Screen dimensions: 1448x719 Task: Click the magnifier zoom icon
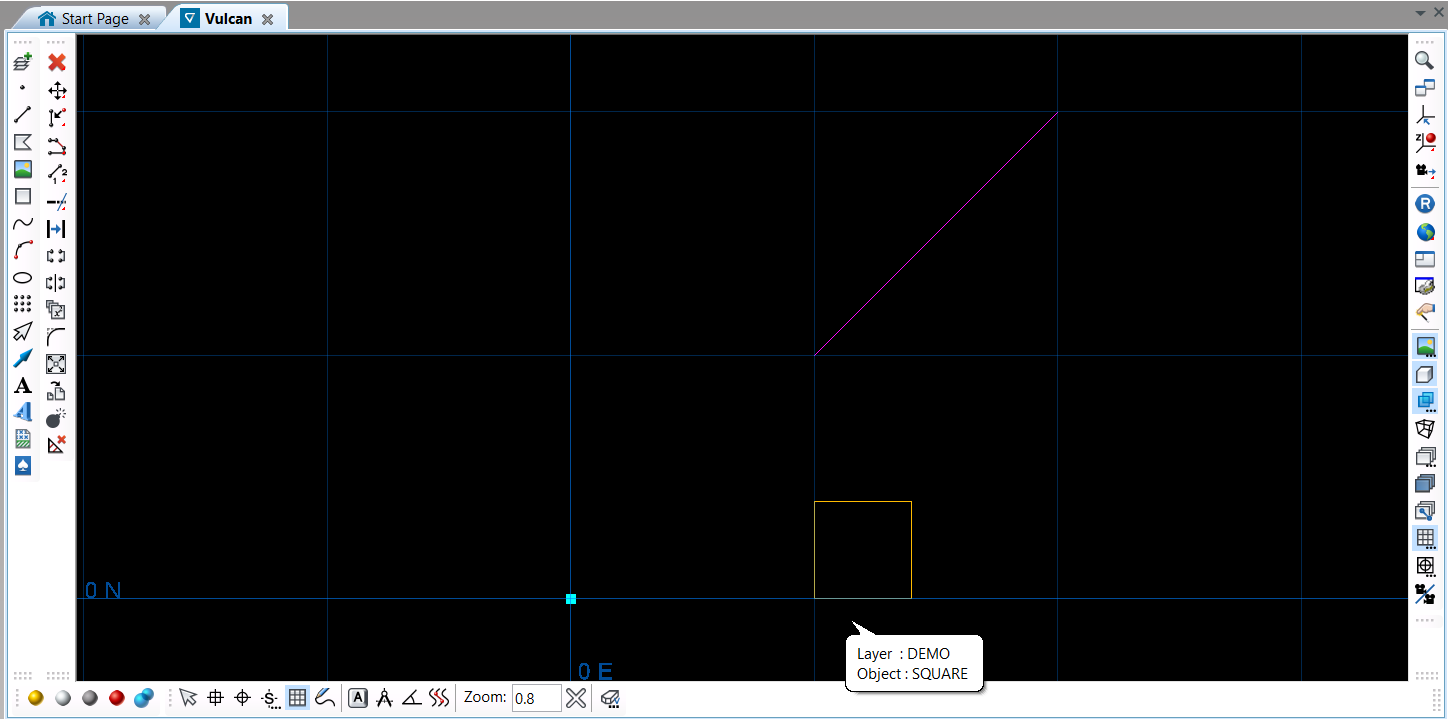click(x=1425, y=61)
